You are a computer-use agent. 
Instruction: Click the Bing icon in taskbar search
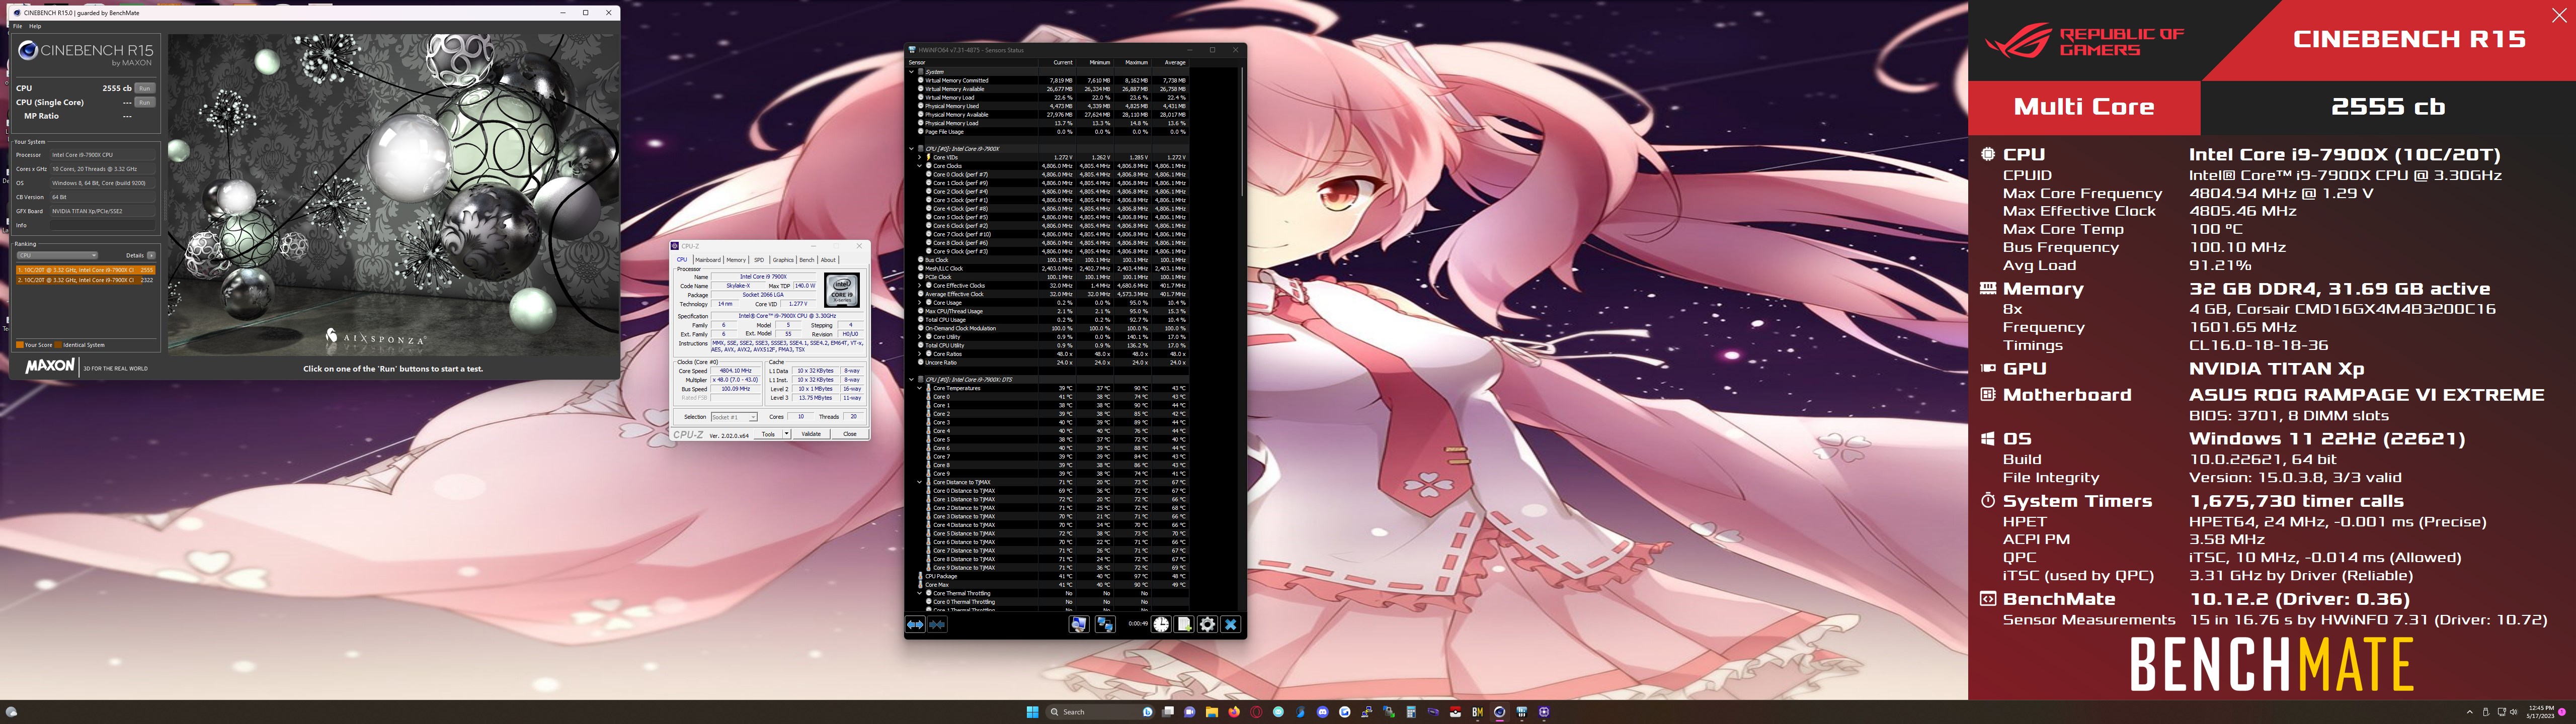click(1148, 712)
